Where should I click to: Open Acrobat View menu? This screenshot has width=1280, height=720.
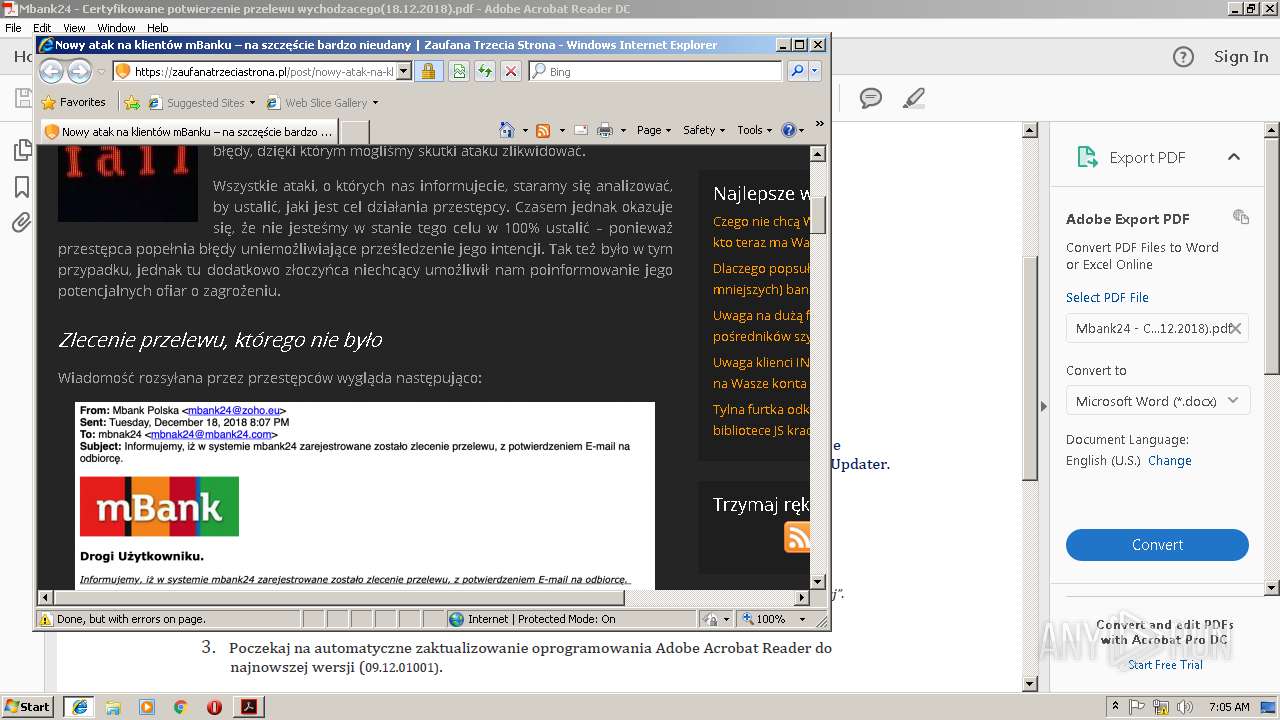74,28
